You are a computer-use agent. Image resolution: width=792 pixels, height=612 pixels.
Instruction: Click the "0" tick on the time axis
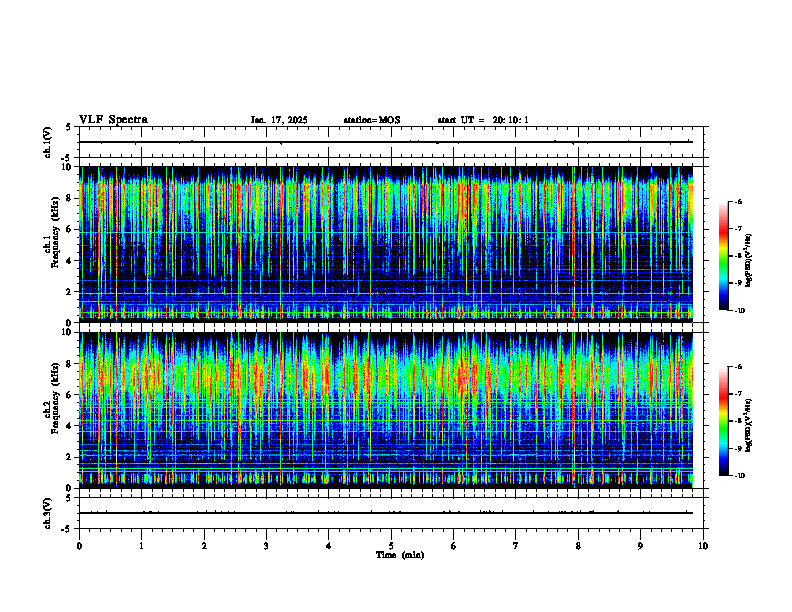click(79, 546)
